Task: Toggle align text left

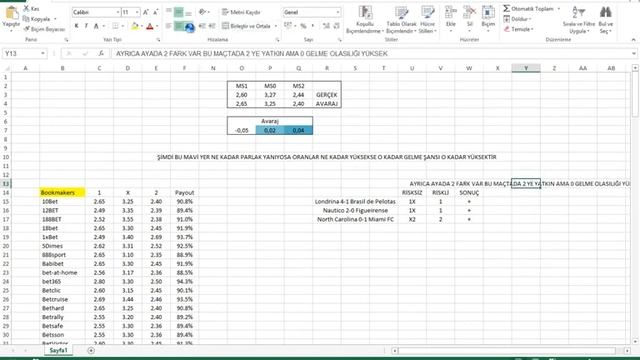Action: [x=169, y=26]
